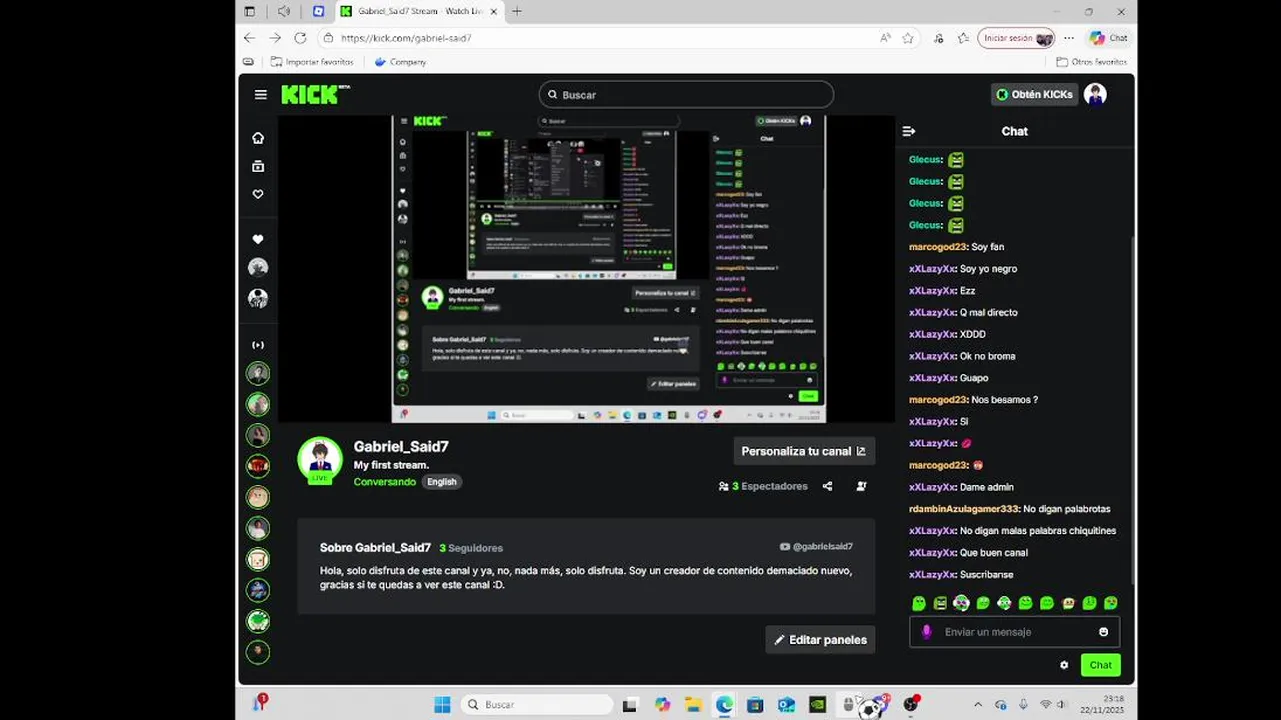Image resolution: width=1281 pixels, height=720 pixels.
Task: Open chat settings gear icon
Action: (1064, 665)
